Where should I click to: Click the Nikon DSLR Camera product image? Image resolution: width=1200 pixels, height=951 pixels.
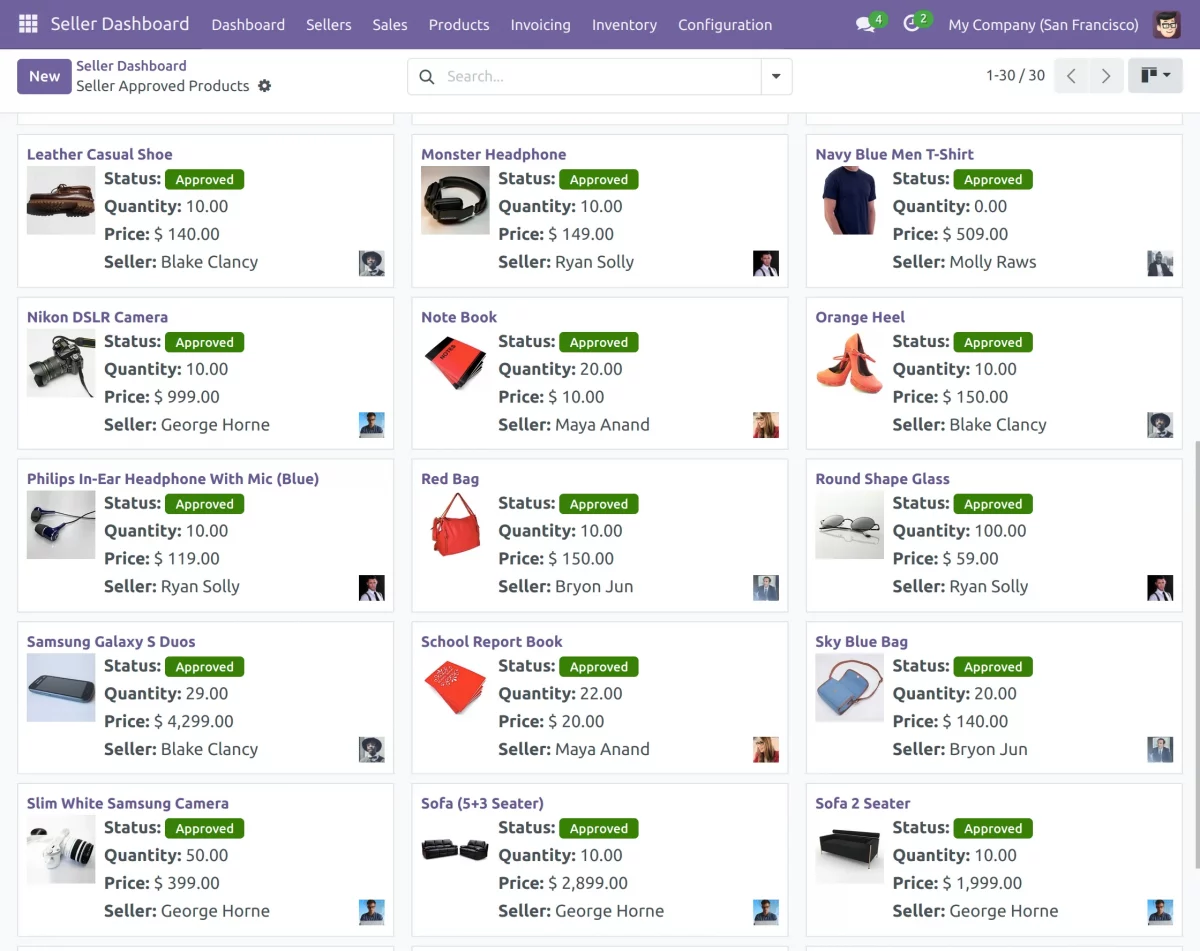click(61, 363)
